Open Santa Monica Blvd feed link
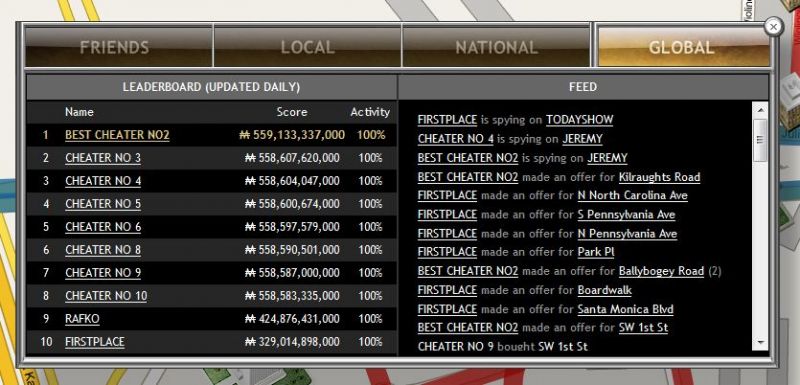800x385 pixels. [x=626, y=309]
